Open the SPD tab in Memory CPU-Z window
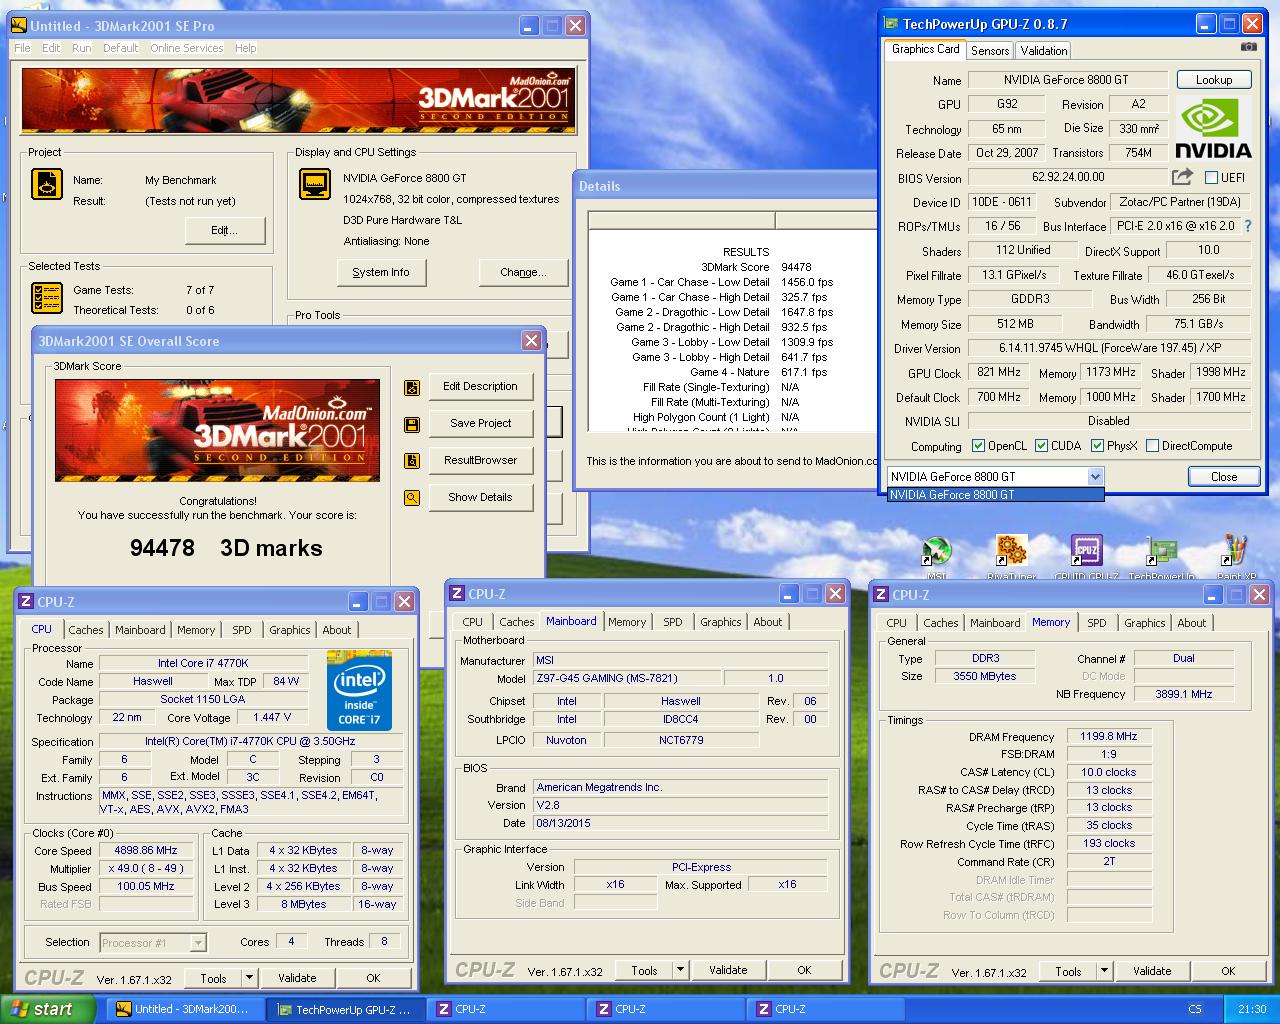Viewport: 1280px width, 1024px height. click(1097, 623)
